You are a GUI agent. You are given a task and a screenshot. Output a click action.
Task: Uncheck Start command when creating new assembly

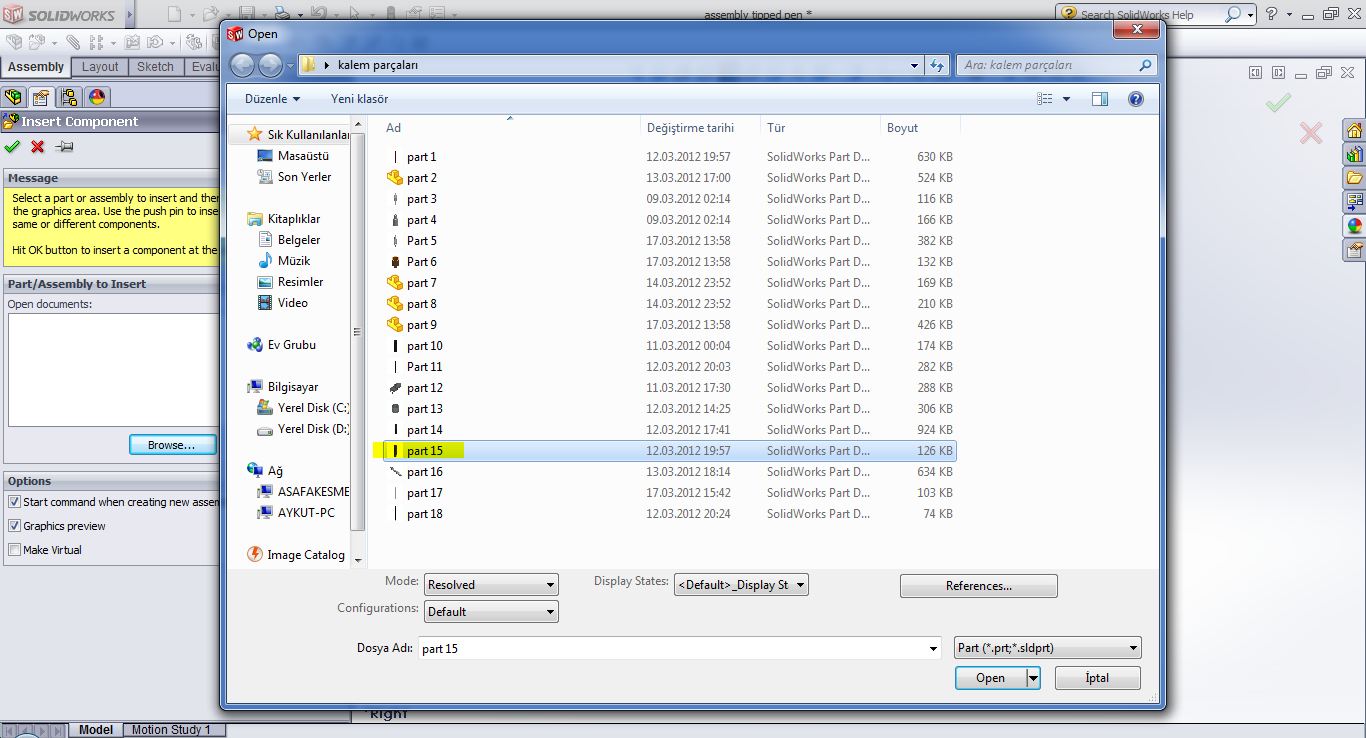tap(14, 502)
